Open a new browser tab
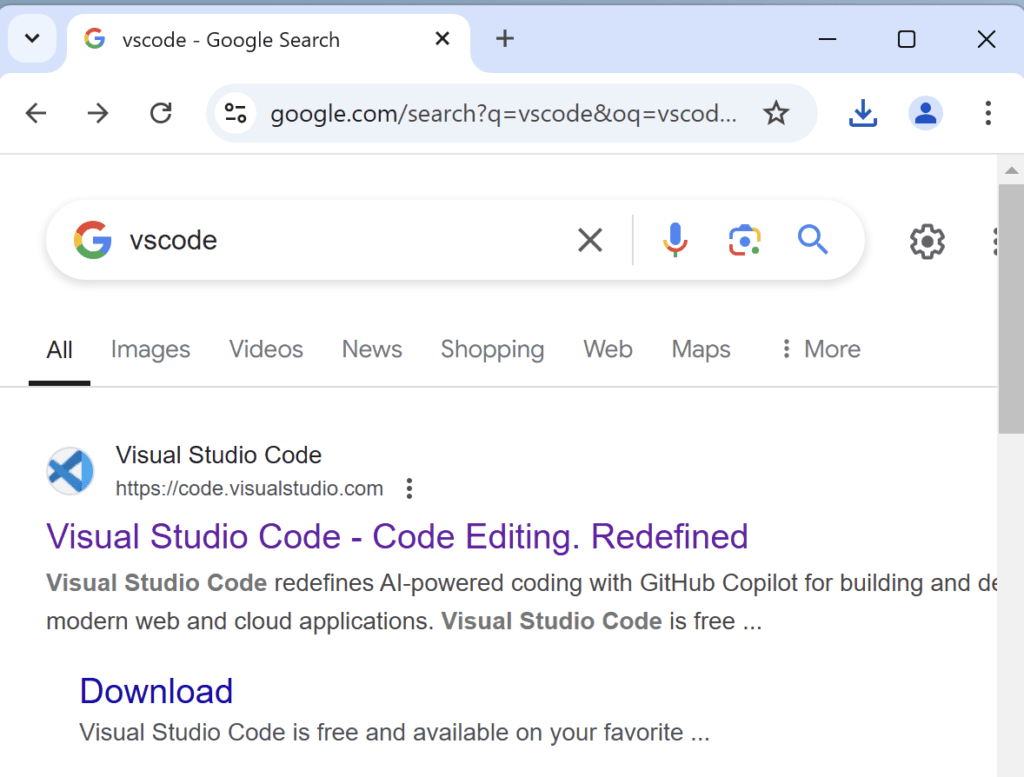Viewport: 1024px width, 777px height. (505, 39)
